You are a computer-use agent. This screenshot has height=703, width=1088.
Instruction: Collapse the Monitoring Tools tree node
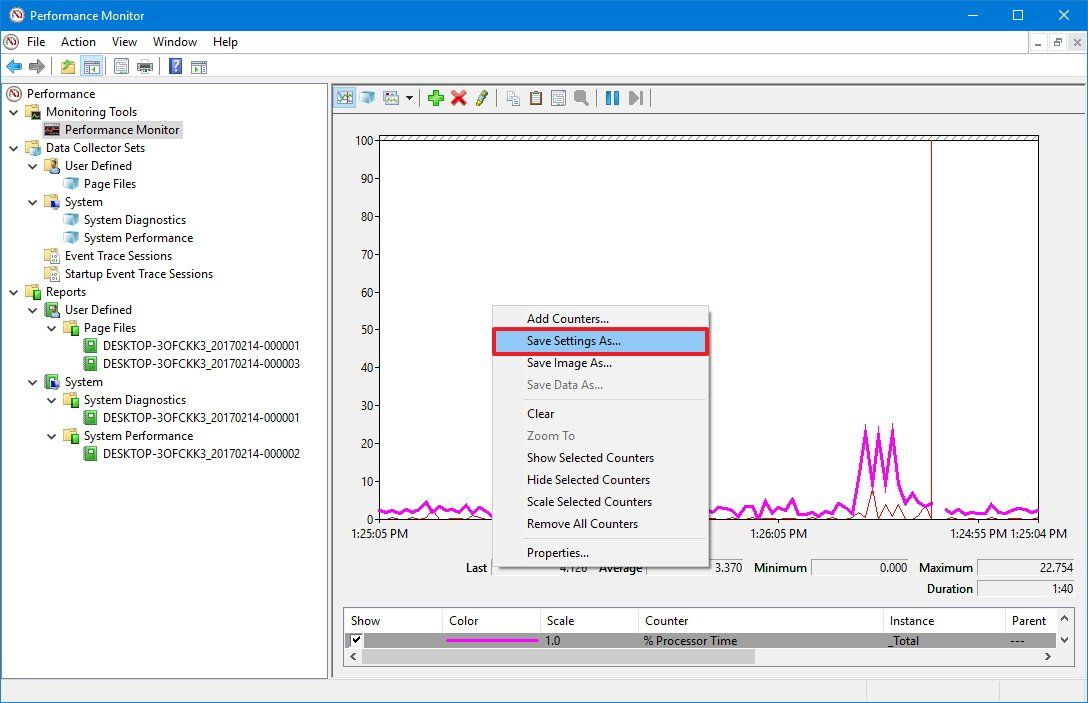(x=13, y=111)
